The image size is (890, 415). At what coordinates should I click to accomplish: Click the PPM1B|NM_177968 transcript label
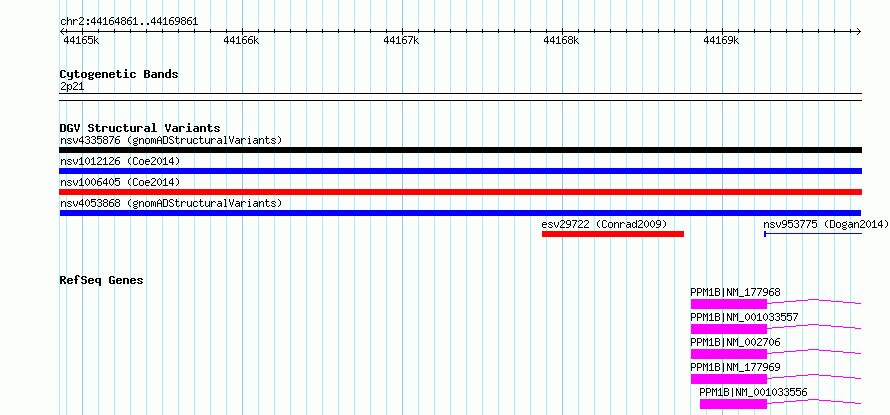736,292
